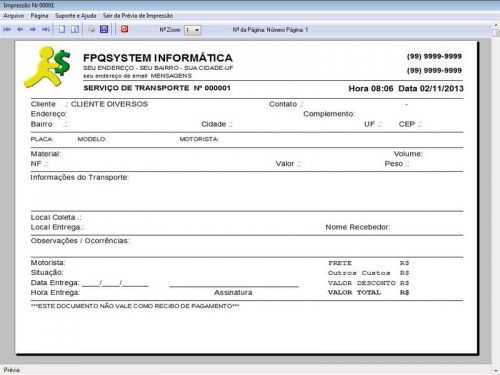Click Nome Recebedor label
Viewport: 500px width, 375px height.
point(358,227)
